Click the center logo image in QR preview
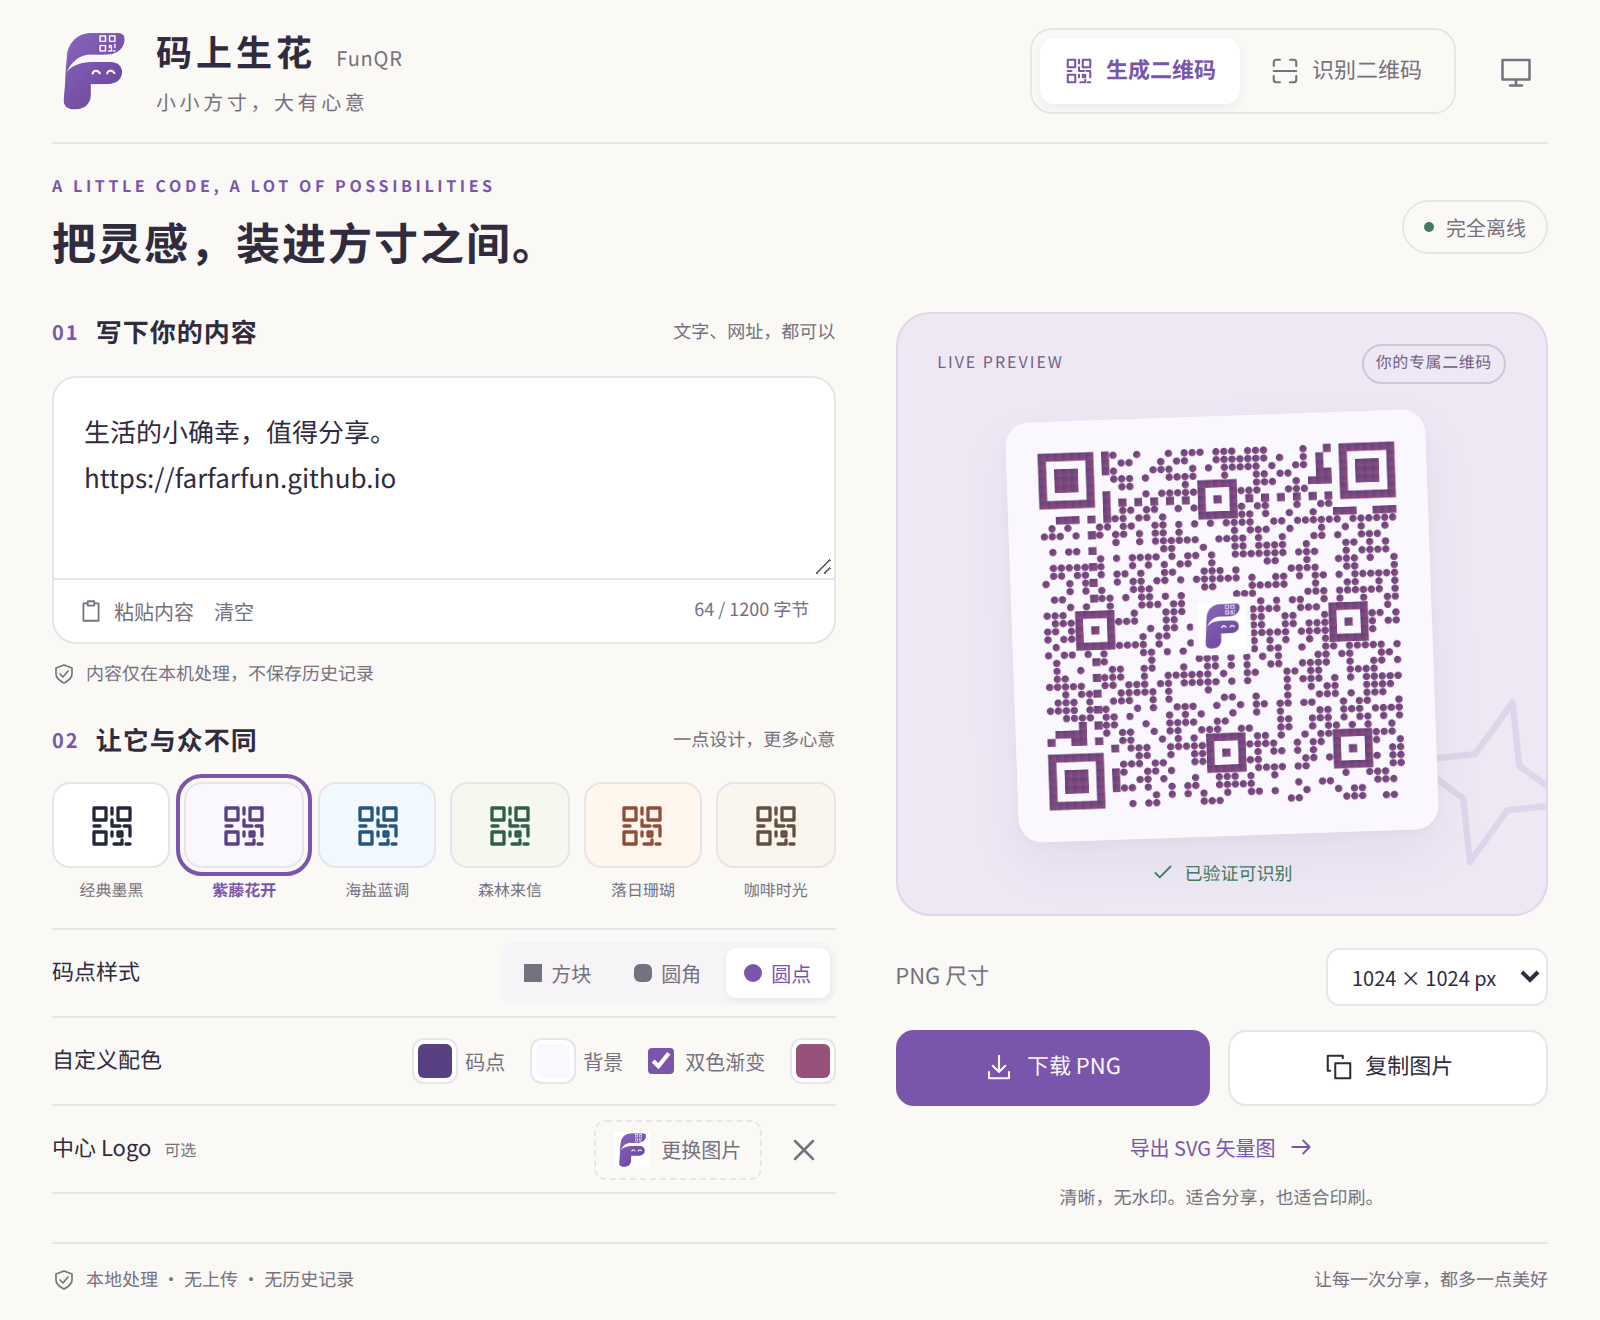 tap(1222, 624)
